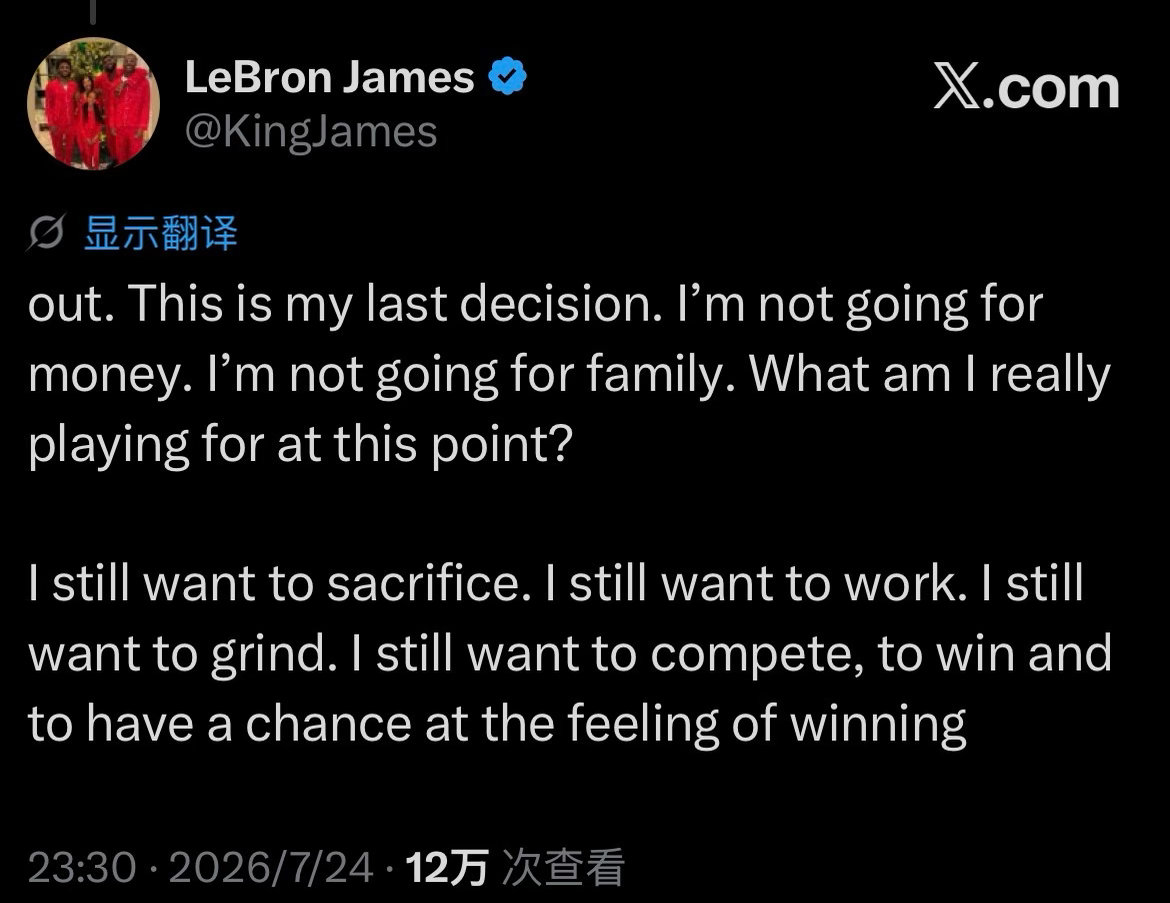The image size is (1170, 903).
Task: Click the translate slash-circle icon
Action: coord(46,233)
